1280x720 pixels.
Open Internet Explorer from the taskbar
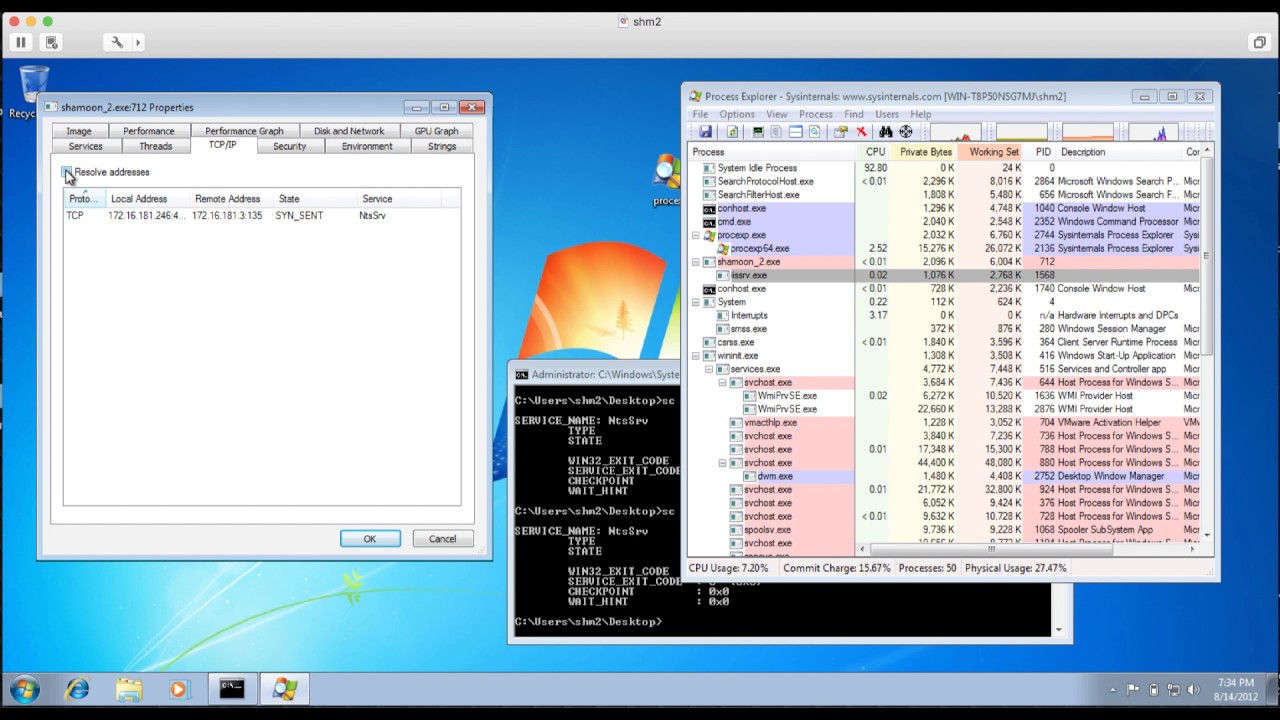[77, 689]
